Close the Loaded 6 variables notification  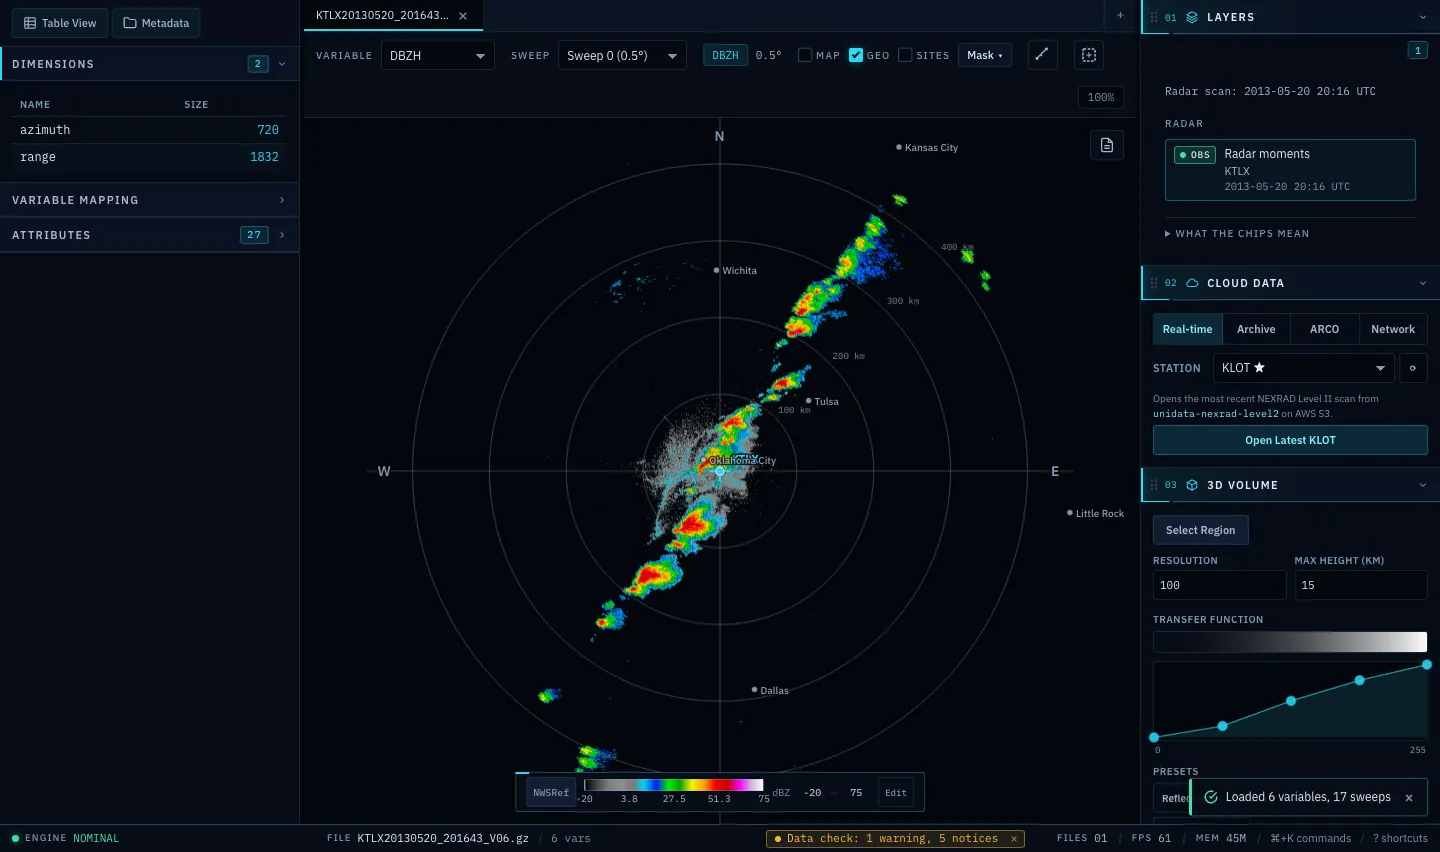[1409, 798]
